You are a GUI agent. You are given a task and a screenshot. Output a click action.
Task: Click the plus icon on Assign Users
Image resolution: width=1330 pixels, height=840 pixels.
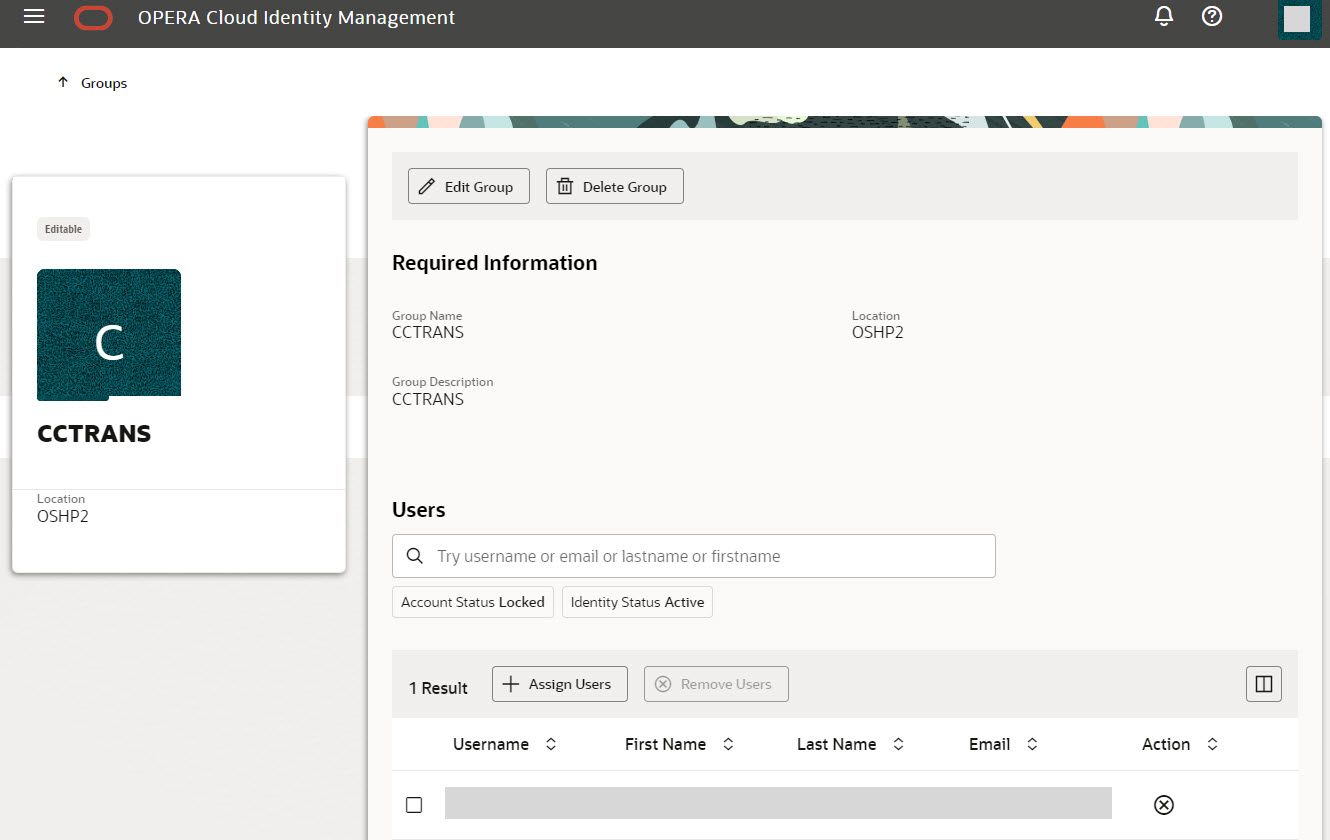(x=508, y=684)
